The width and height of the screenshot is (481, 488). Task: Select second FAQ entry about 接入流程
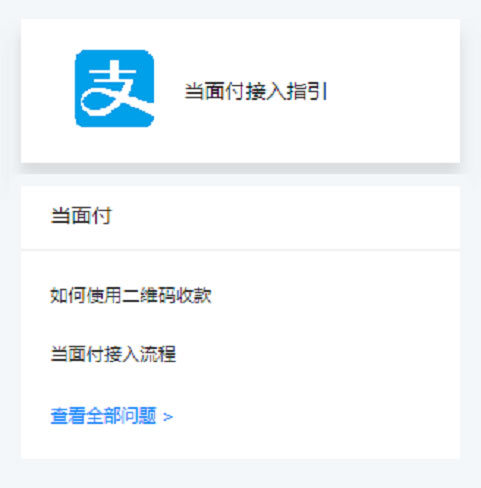click(x=113, y=354)
